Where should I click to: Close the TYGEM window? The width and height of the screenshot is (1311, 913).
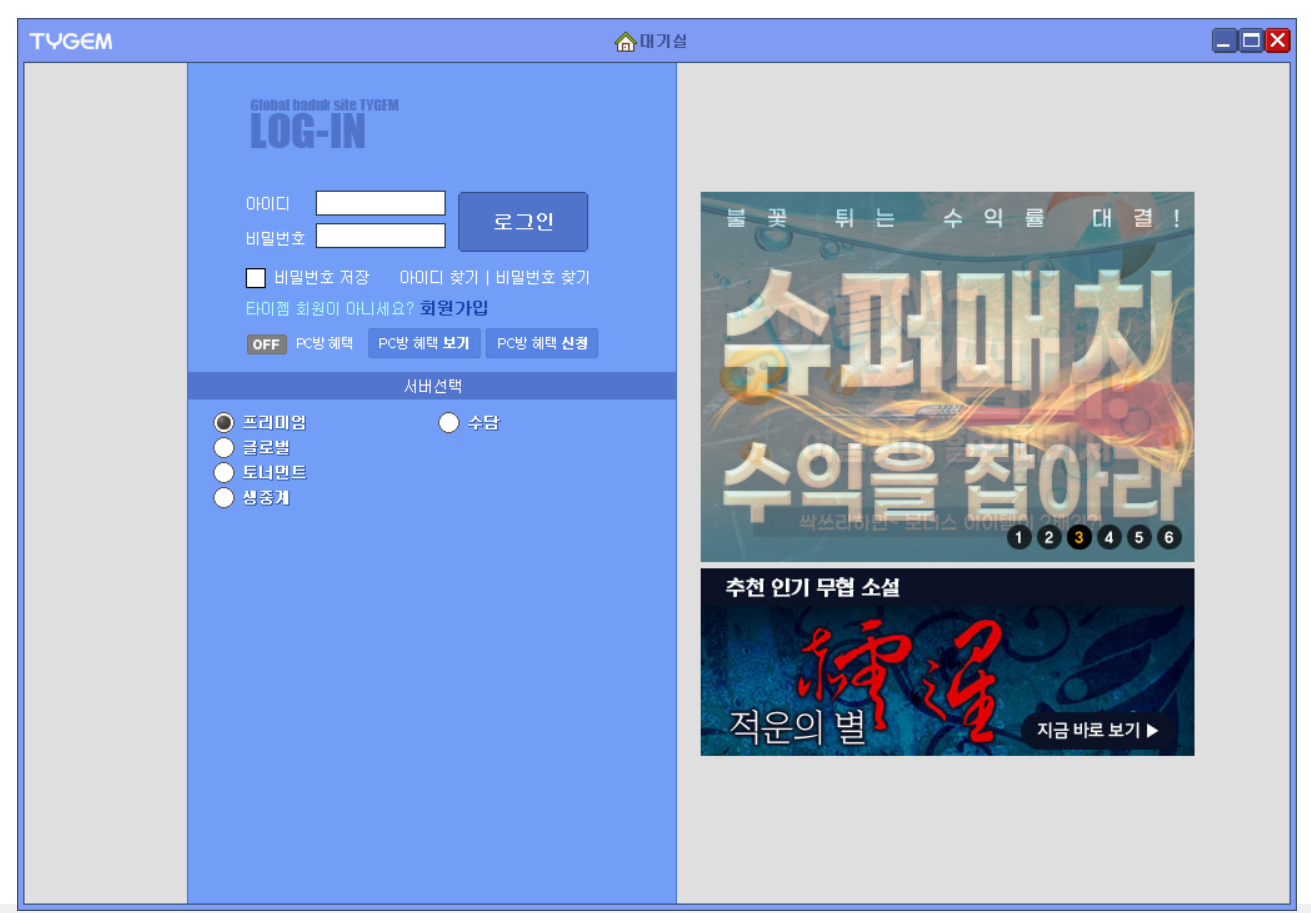[x=1278, y=41]
